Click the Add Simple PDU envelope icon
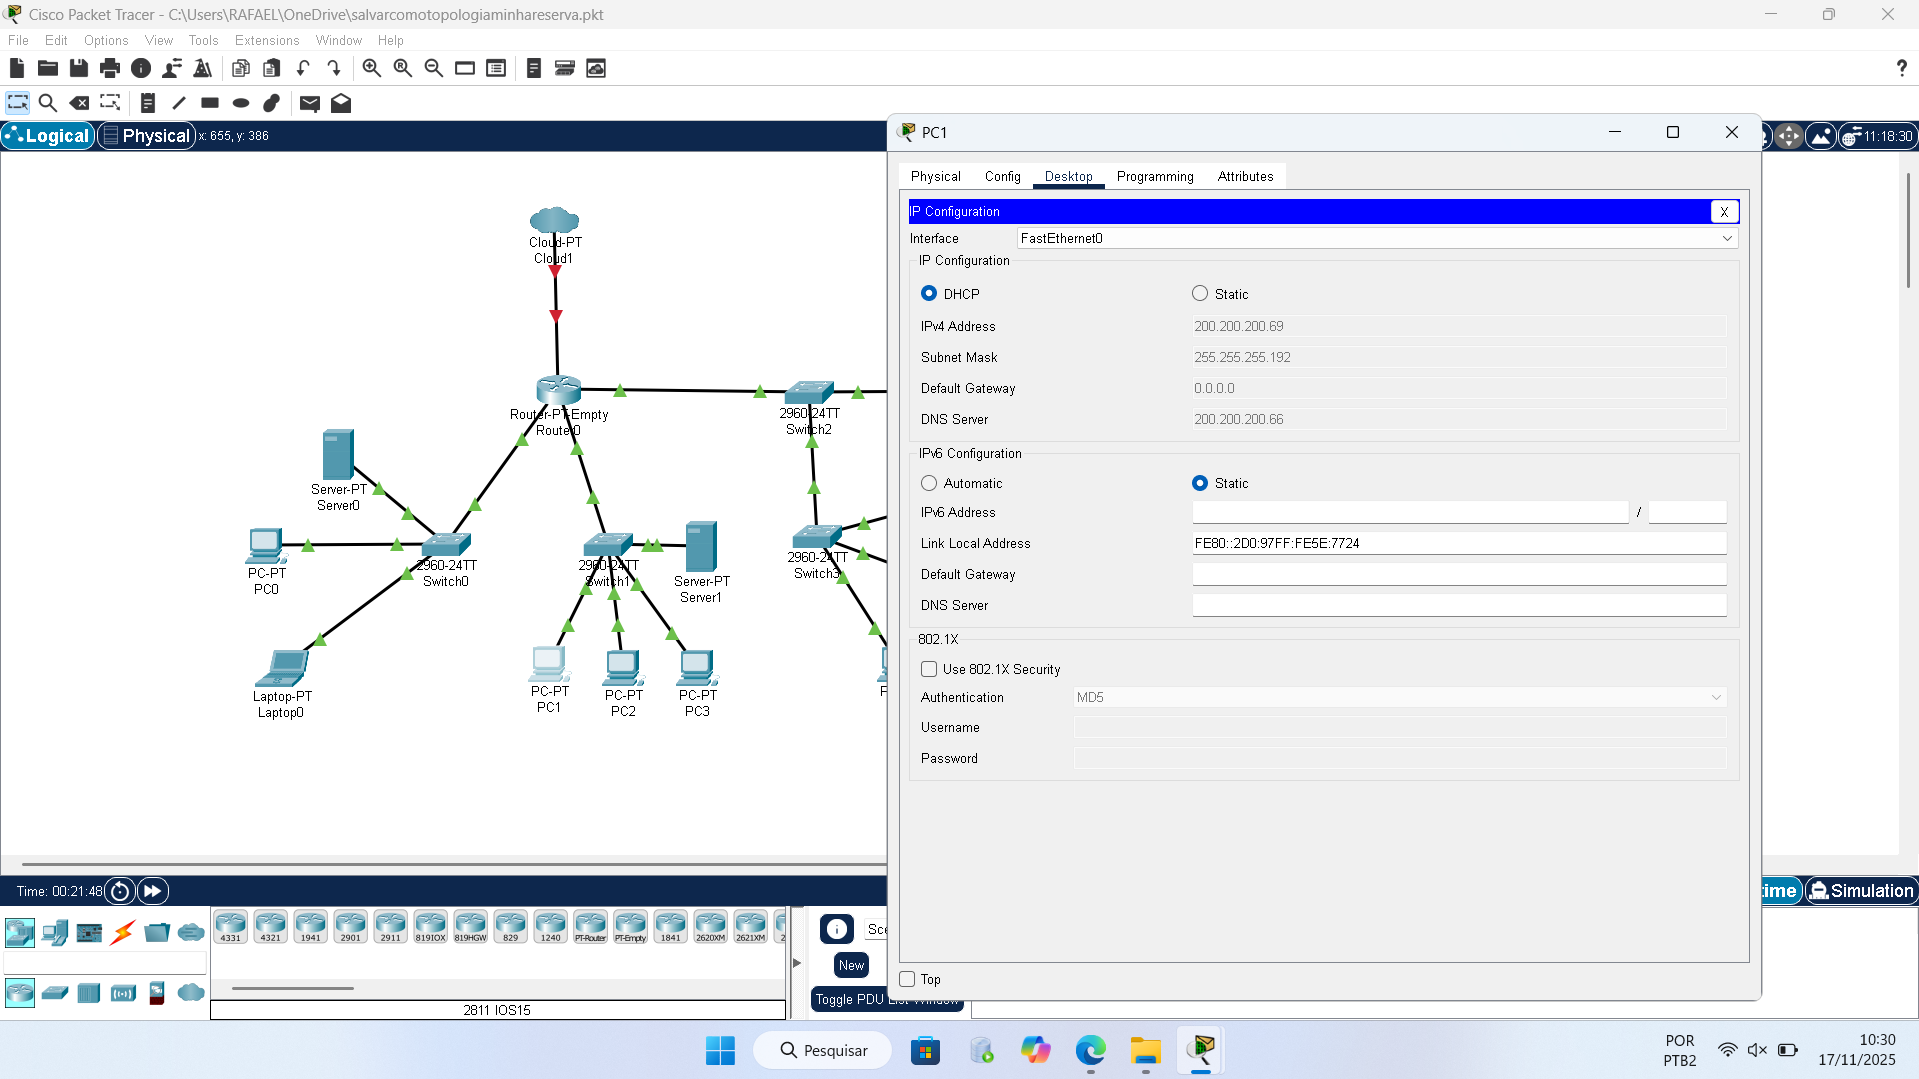This screenshot has width=1919, height=1079. (309, 103)
